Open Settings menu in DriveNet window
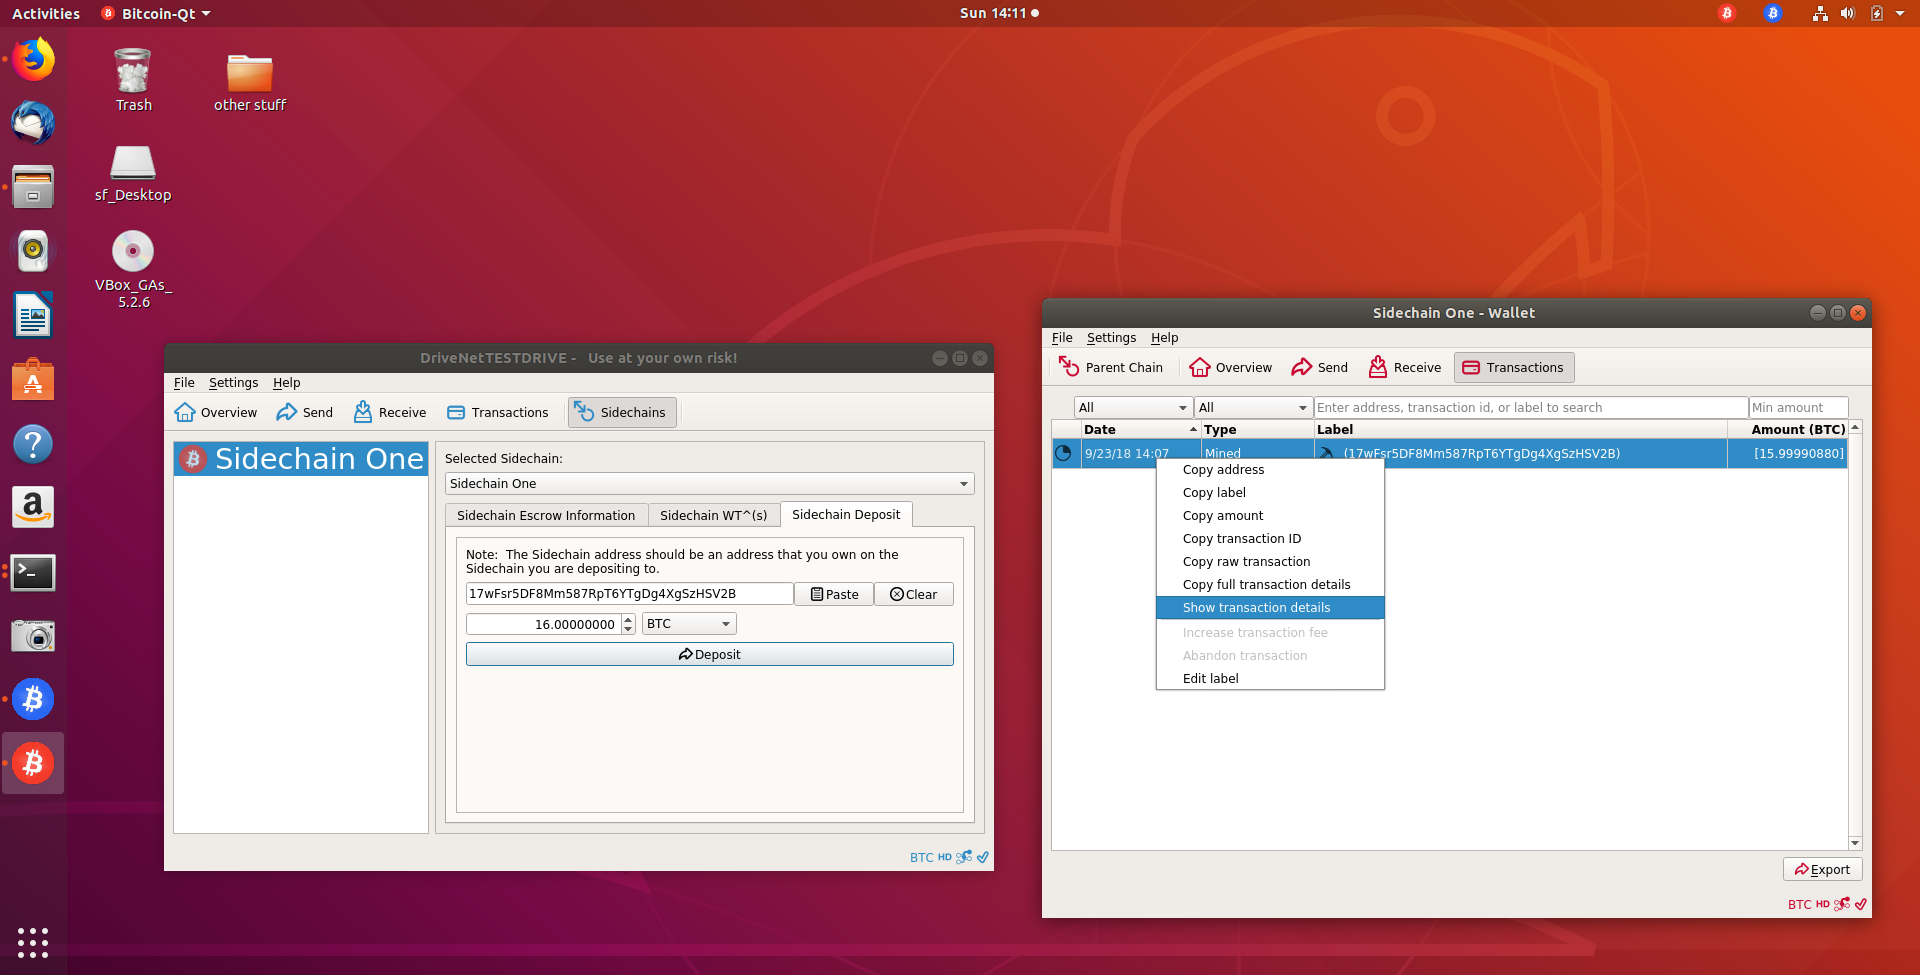 coord(233,382)
